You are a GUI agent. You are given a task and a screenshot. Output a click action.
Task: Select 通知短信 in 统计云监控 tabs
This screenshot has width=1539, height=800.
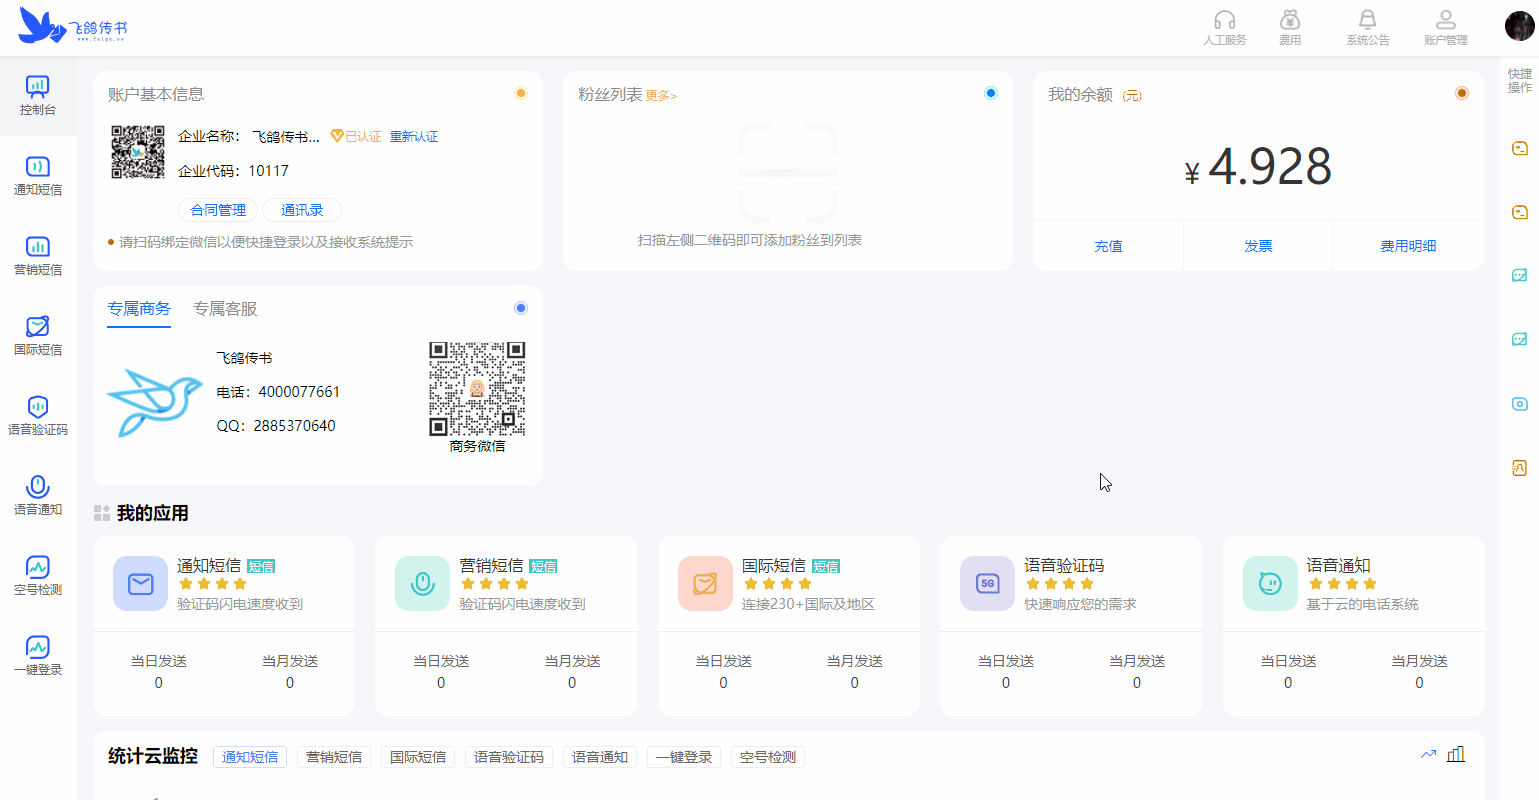pyautogui.click(x=250, y=757)
